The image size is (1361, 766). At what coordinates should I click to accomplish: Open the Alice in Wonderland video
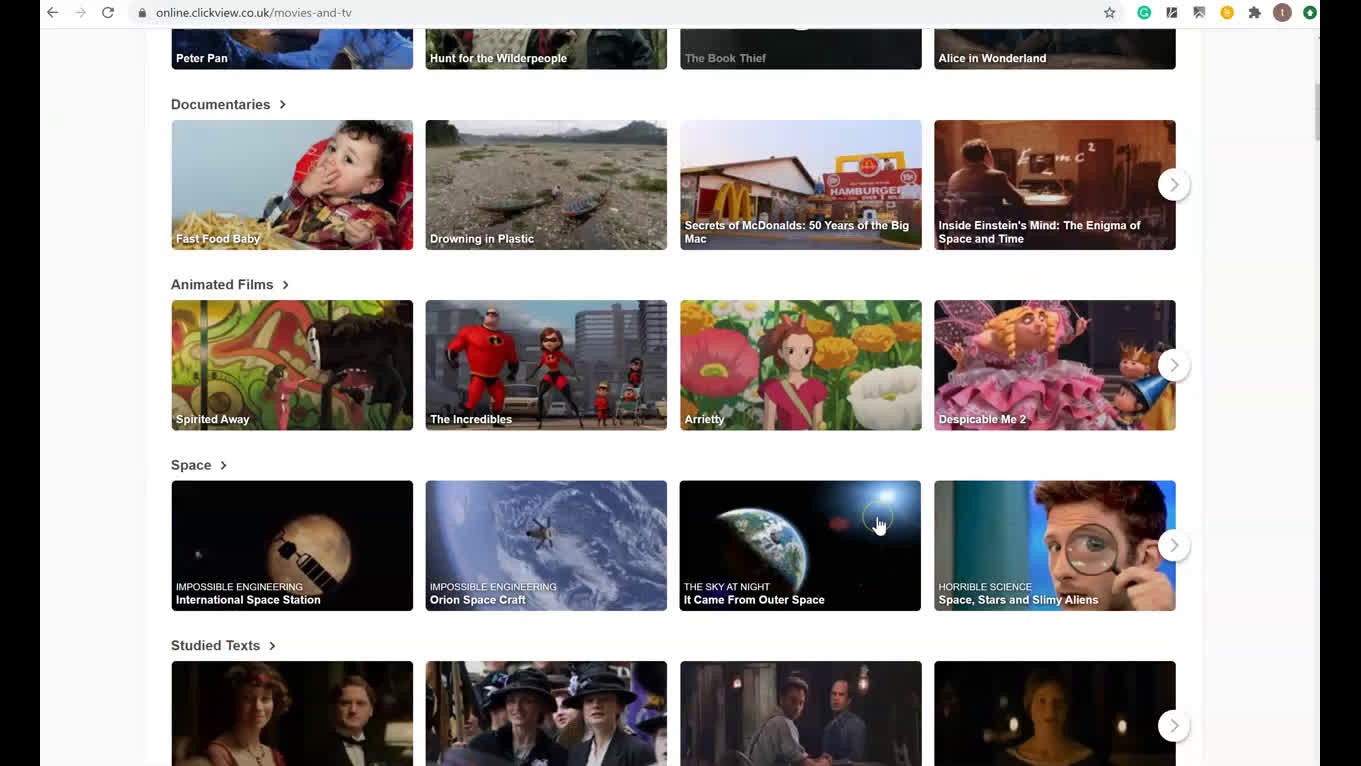[1055, 49]
